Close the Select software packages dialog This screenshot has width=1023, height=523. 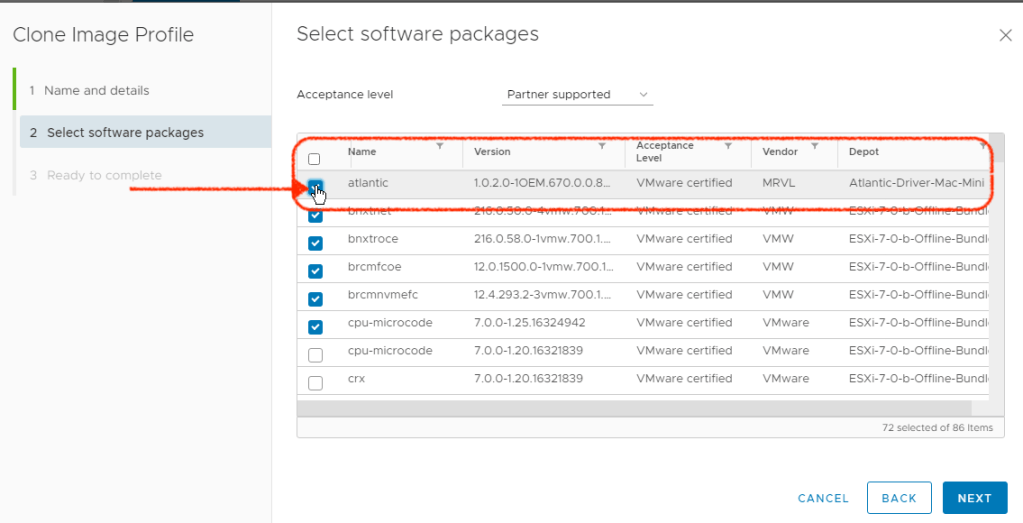pos(1005,35)
